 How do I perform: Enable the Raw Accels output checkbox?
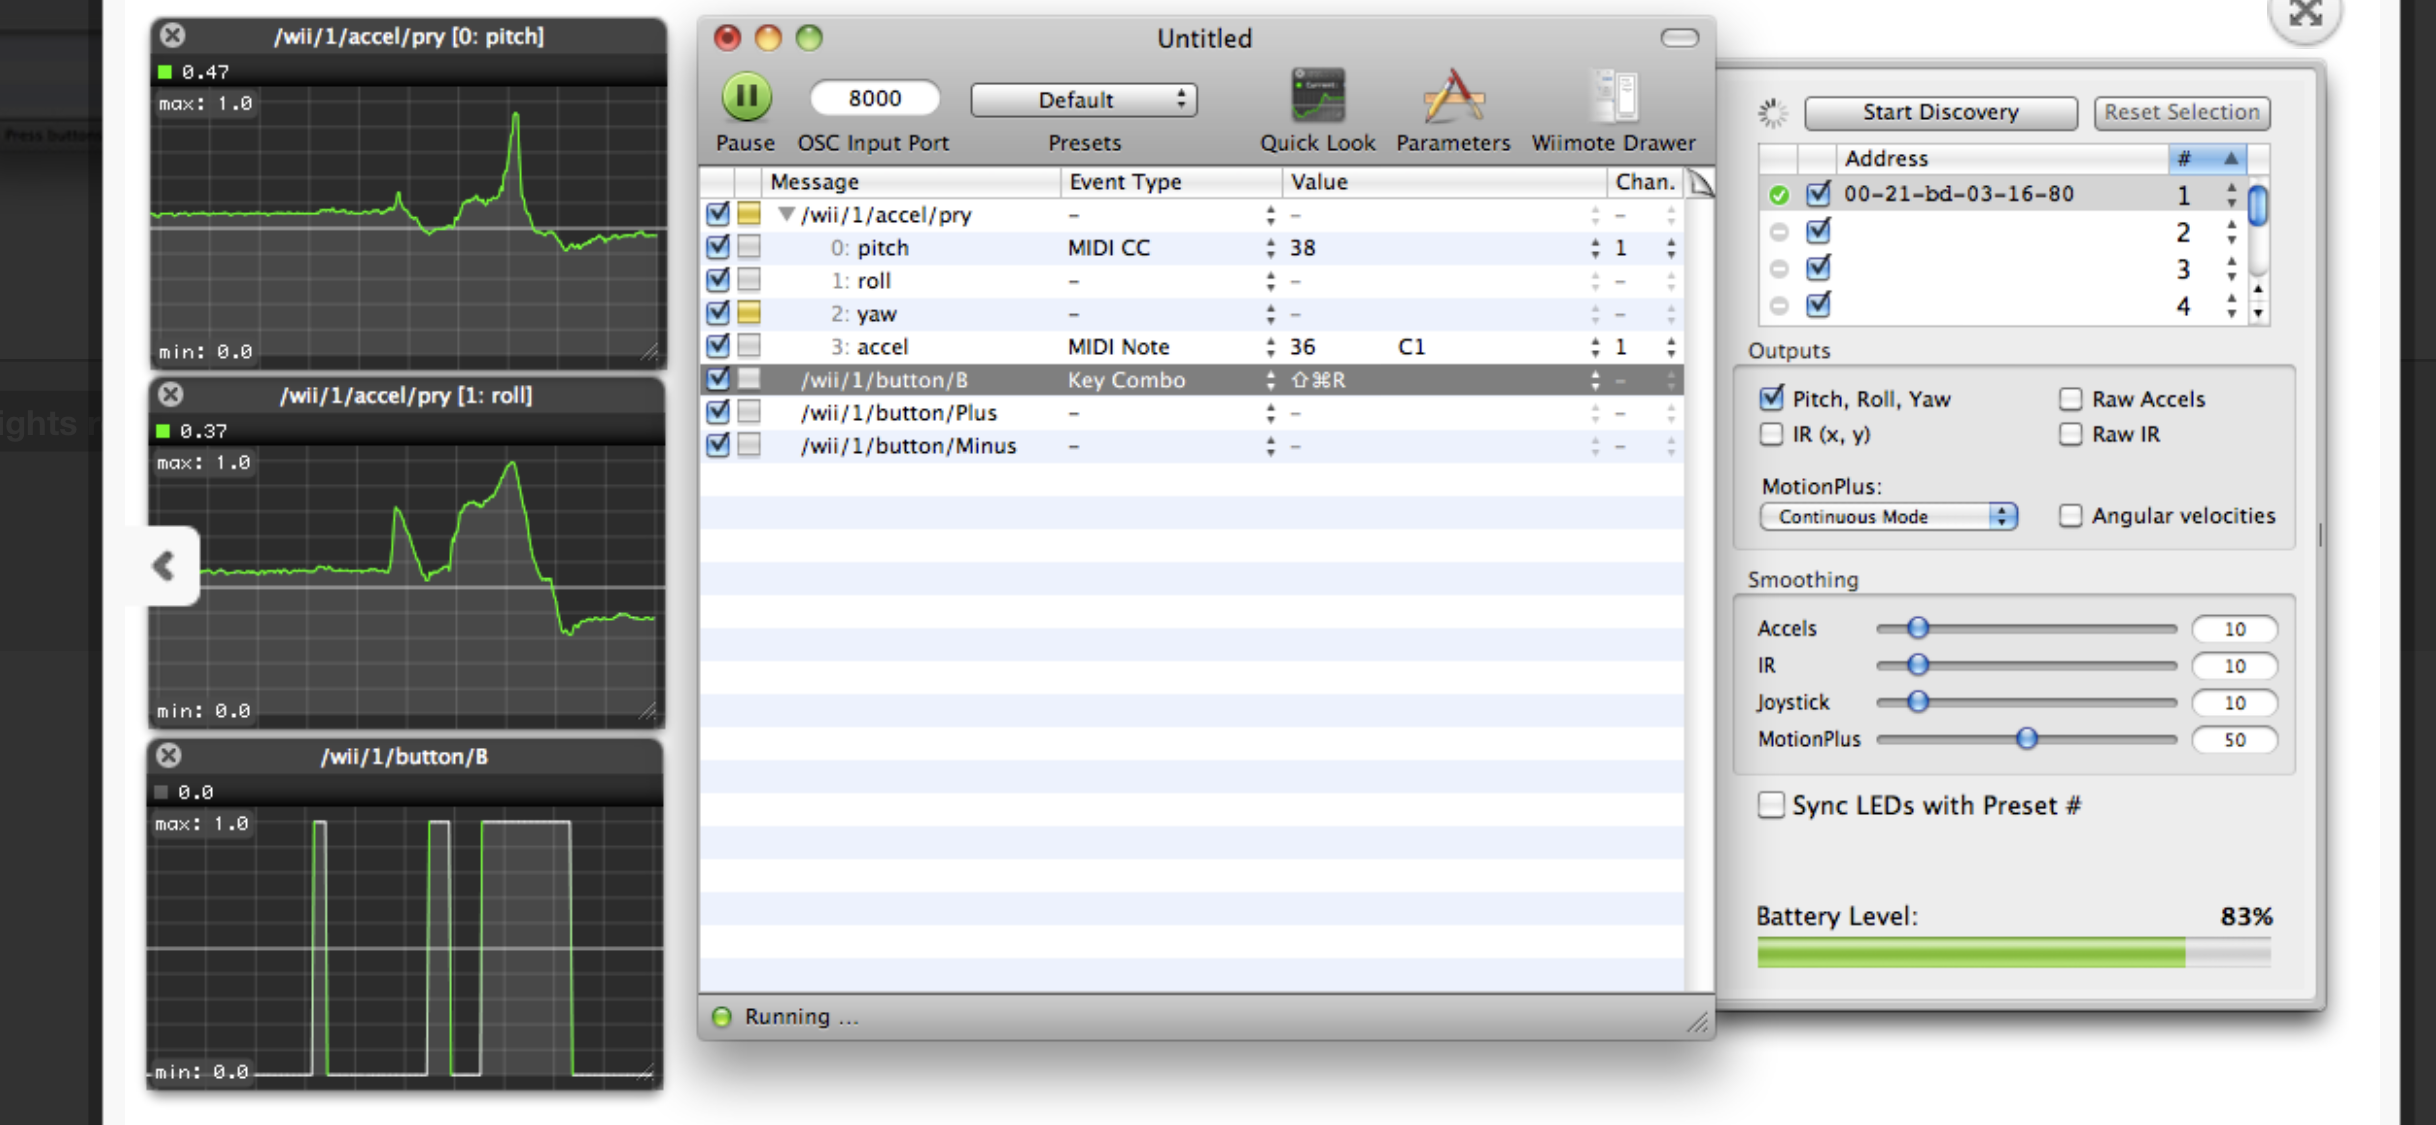click(2070, 399)
